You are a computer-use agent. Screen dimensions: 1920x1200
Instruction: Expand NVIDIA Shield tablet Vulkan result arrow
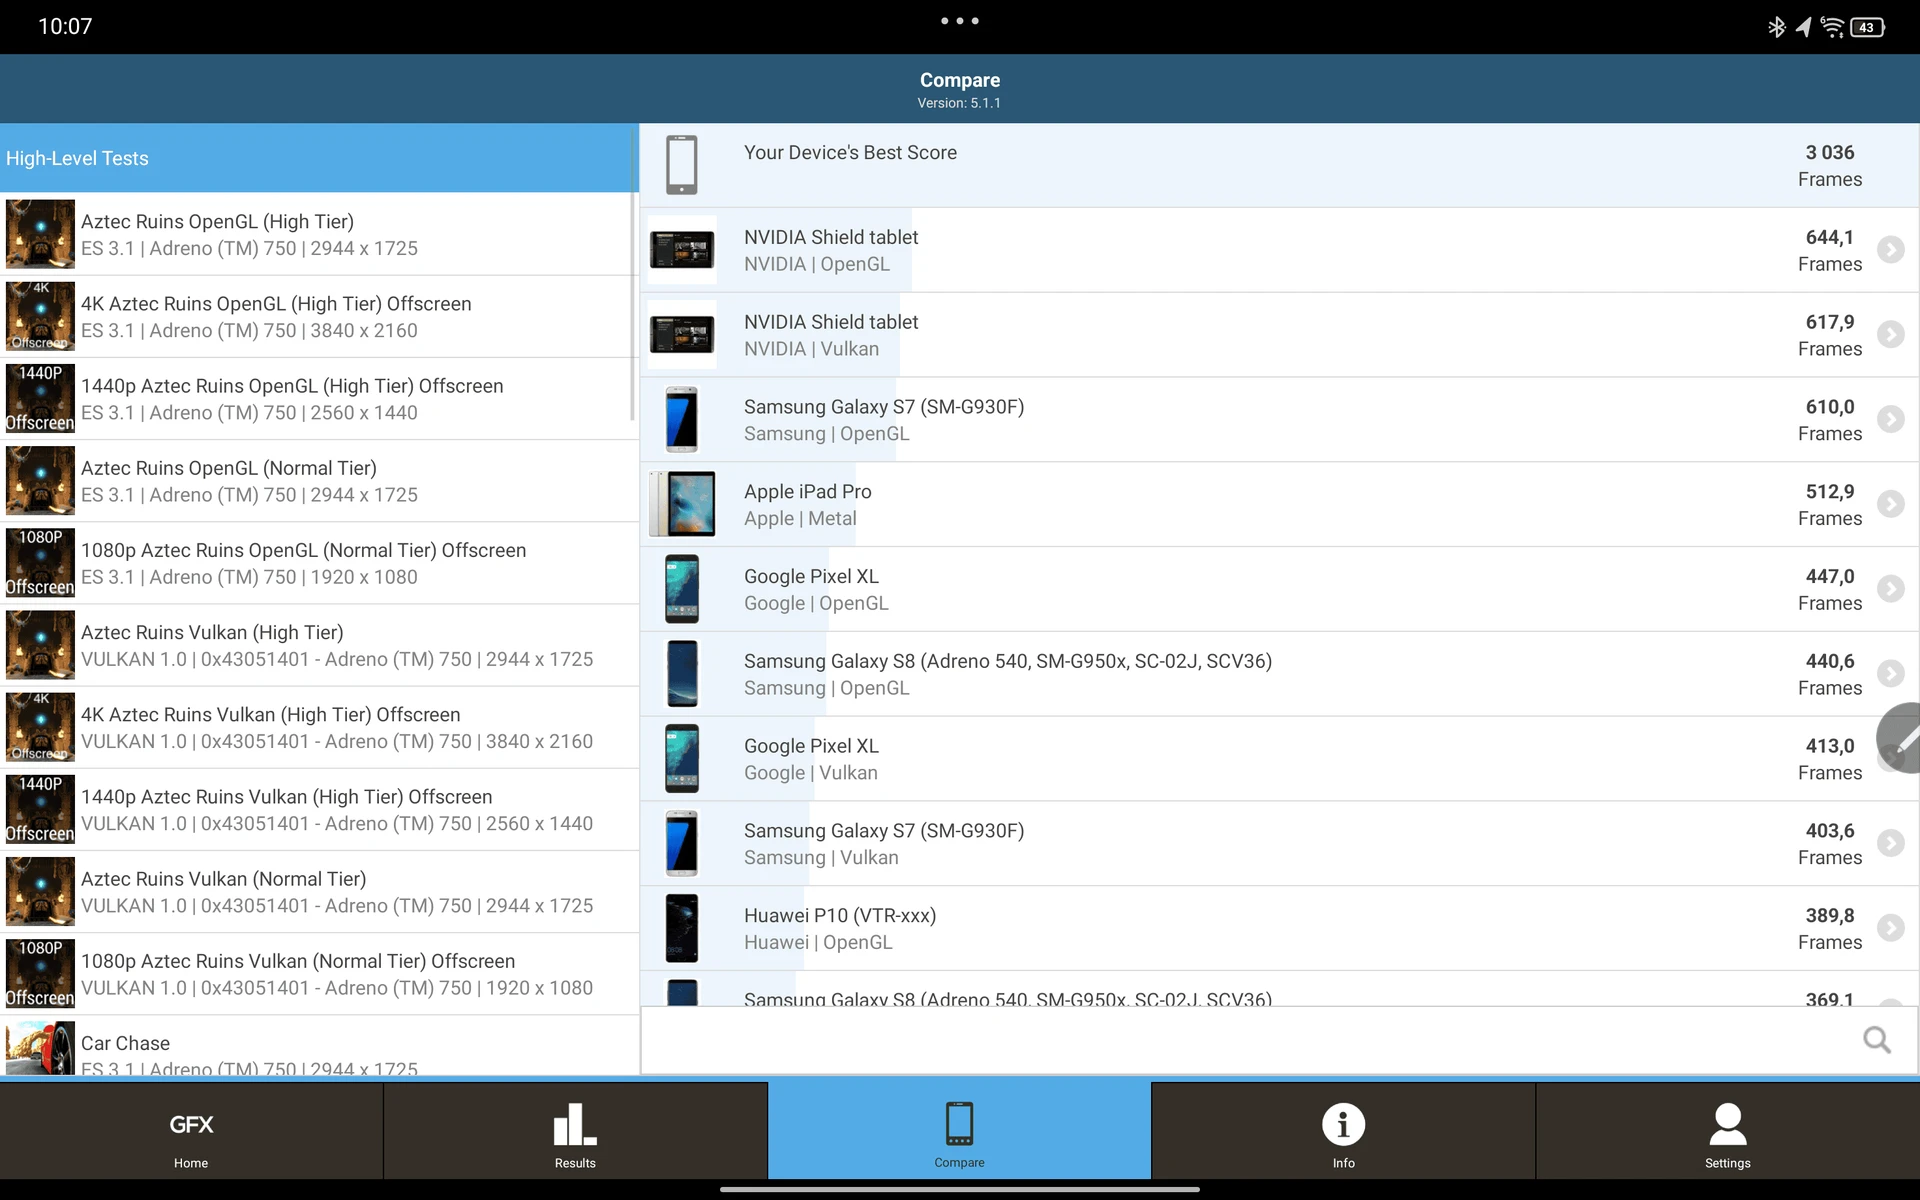(1890, 334)
